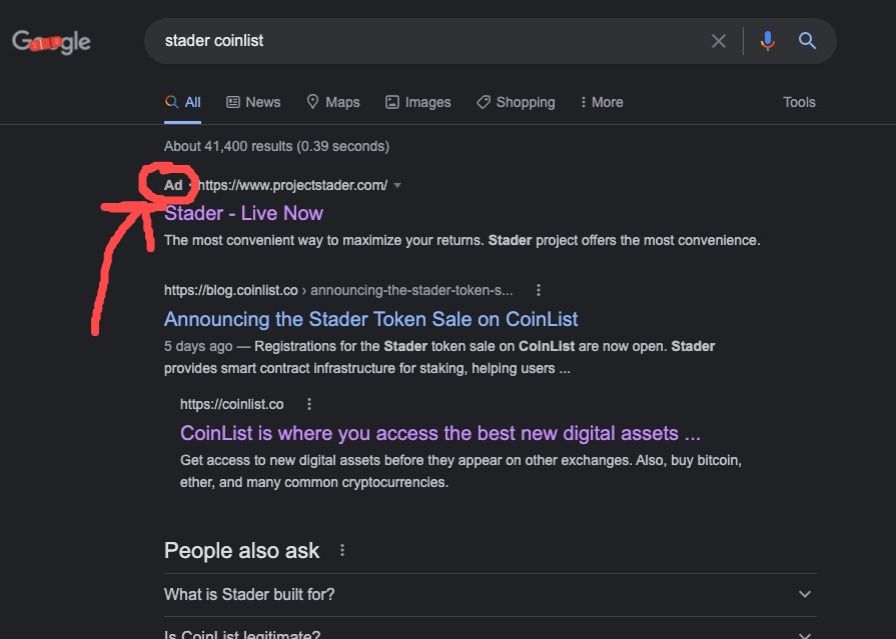Click the https://coinlist.co URL text
896x639 pixels.
[x=231, y=404]
